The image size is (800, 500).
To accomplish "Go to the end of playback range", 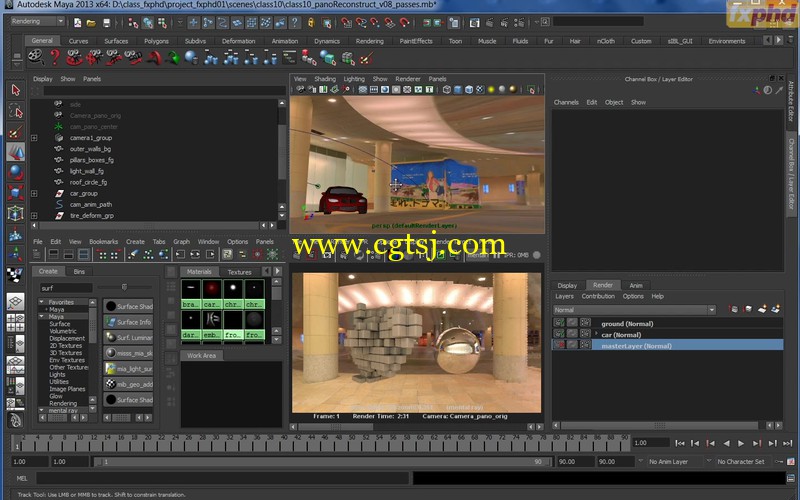I will 787,443.
